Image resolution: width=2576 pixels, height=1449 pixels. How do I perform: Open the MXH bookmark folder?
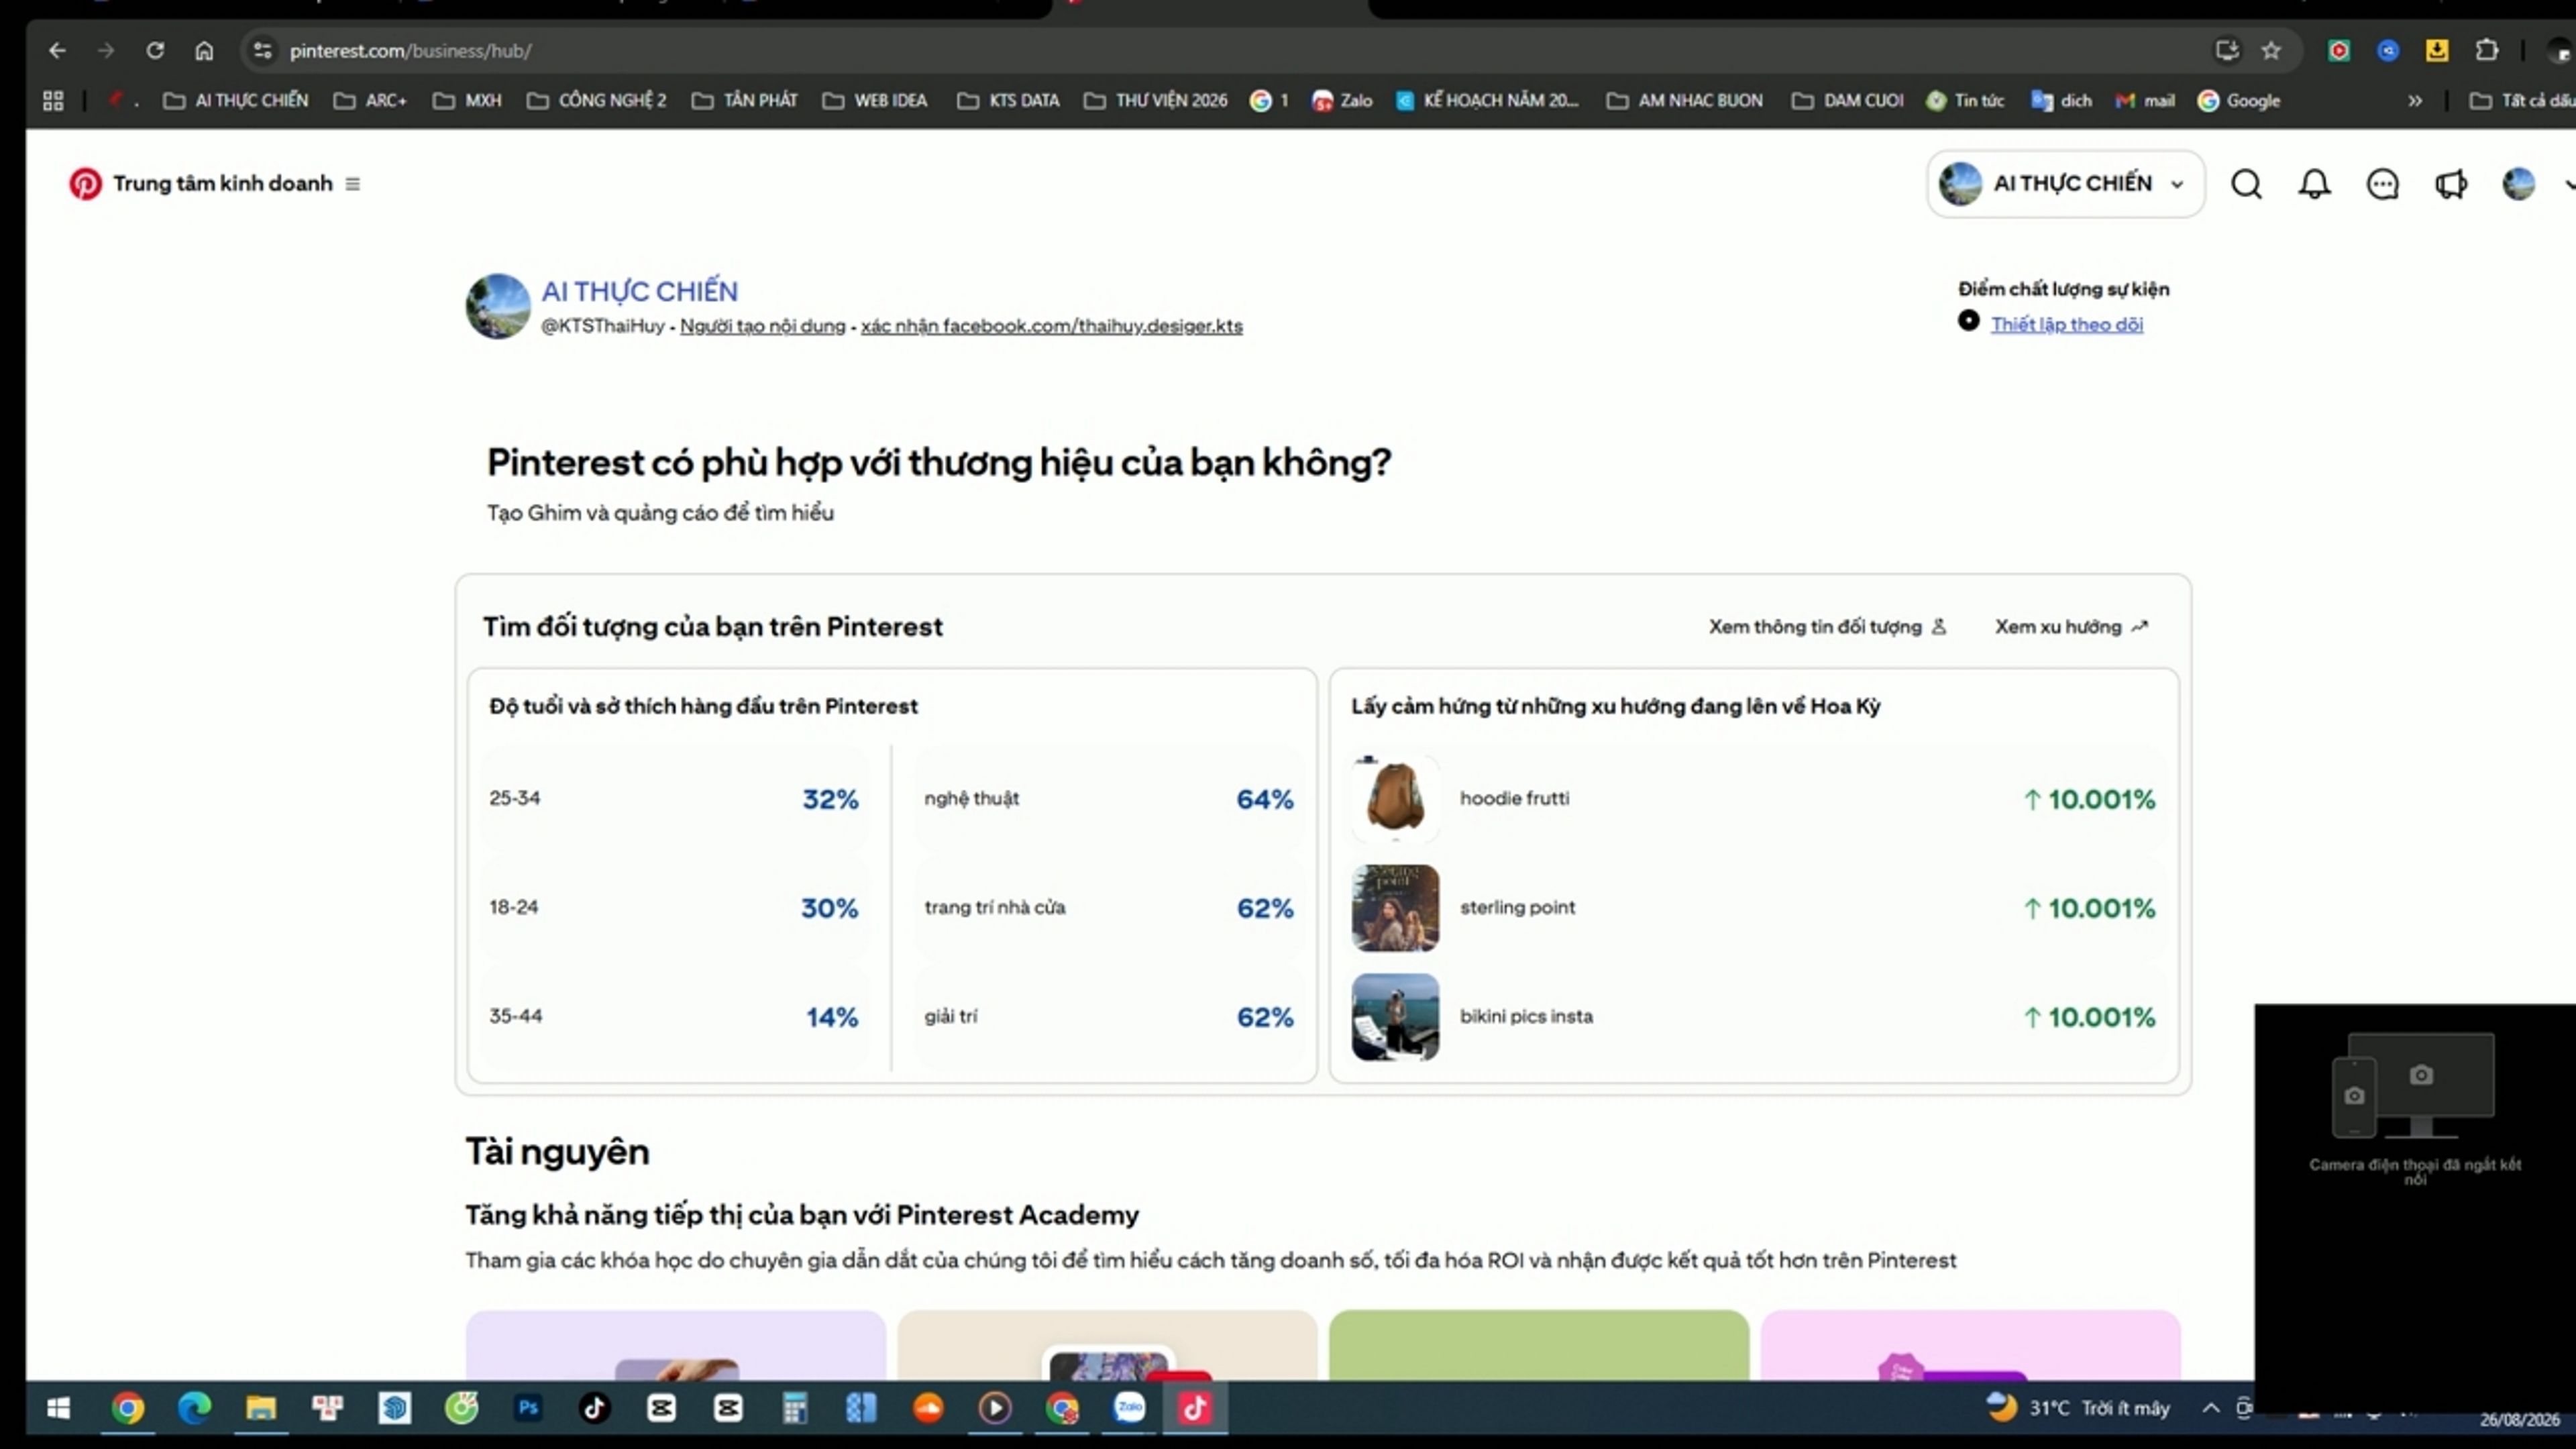[467, 100]
